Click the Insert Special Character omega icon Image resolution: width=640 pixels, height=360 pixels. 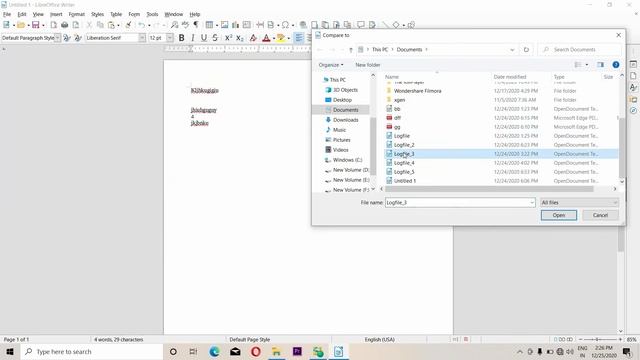coord(285,25)
